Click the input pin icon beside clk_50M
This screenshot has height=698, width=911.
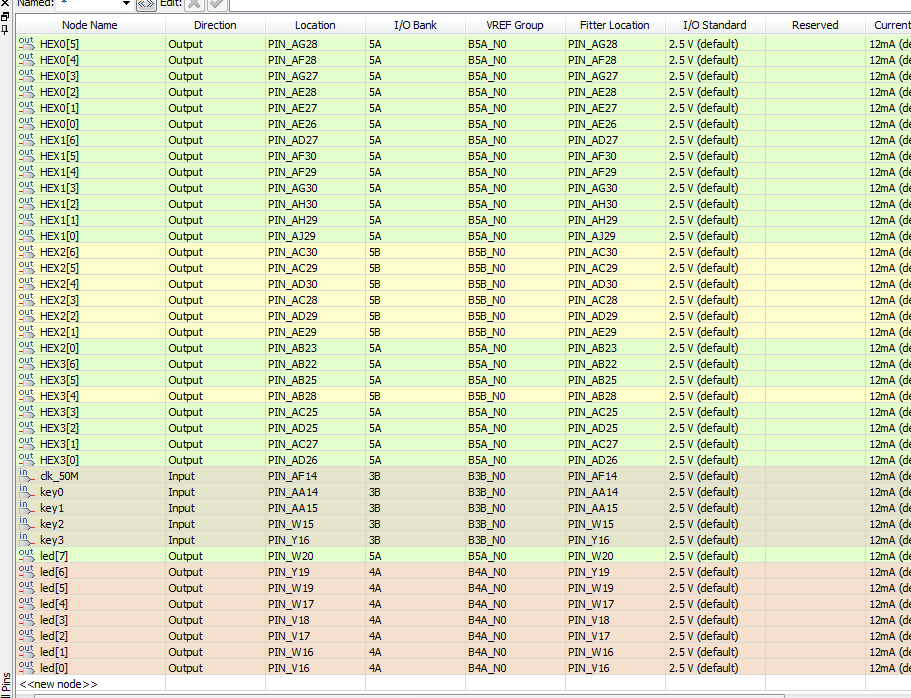(x=26, y=475)
